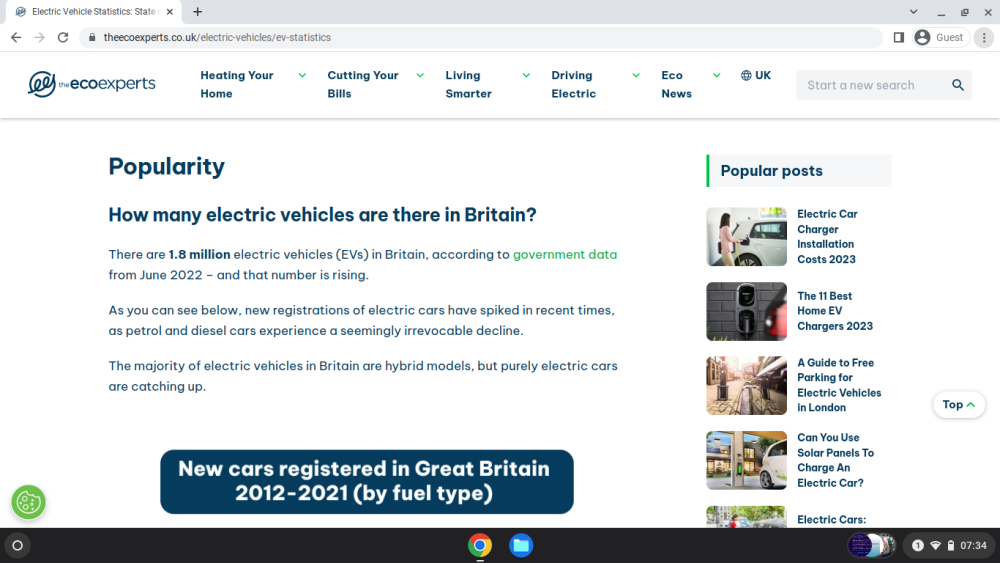1000x563 pixels.
Task: Expand the Eco News chevron
Action: pos(717,75)
